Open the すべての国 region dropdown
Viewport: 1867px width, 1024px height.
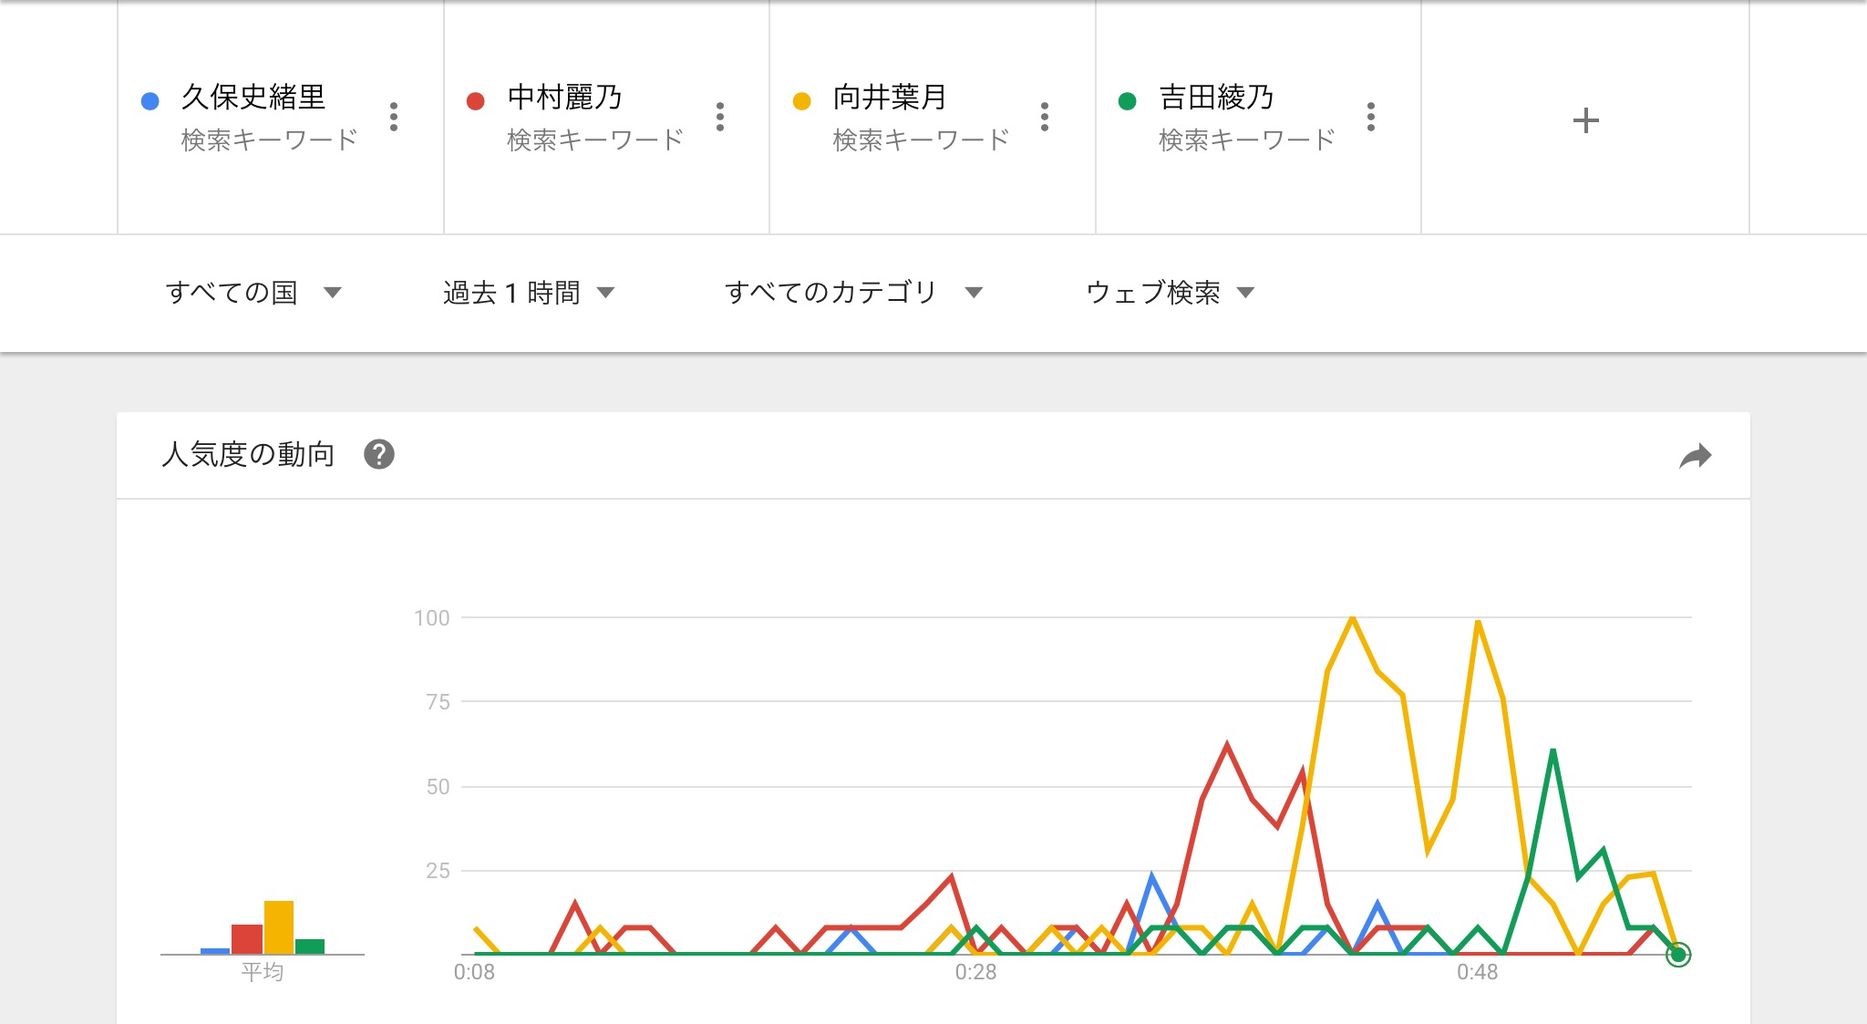coord(254,293)
